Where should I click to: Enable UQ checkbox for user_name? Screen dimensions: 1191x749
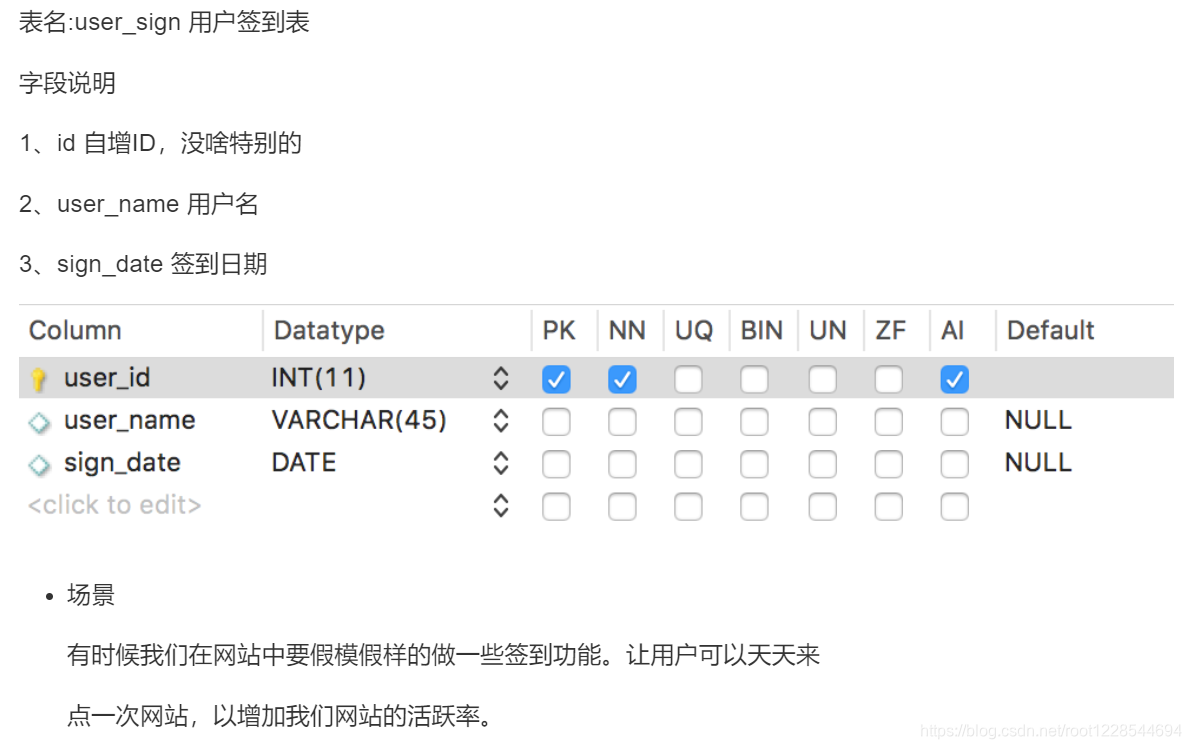[x=688, y=422]
